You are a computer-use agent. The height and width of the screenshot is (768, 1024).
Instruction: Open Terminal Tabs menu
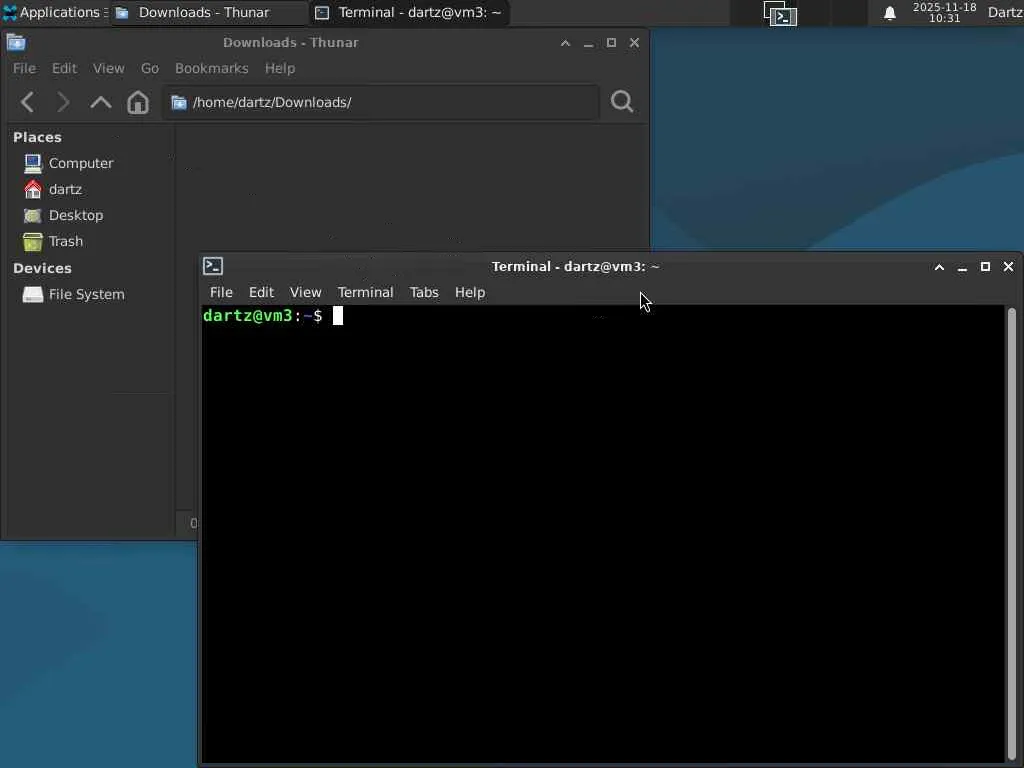(x=424, y=292)
